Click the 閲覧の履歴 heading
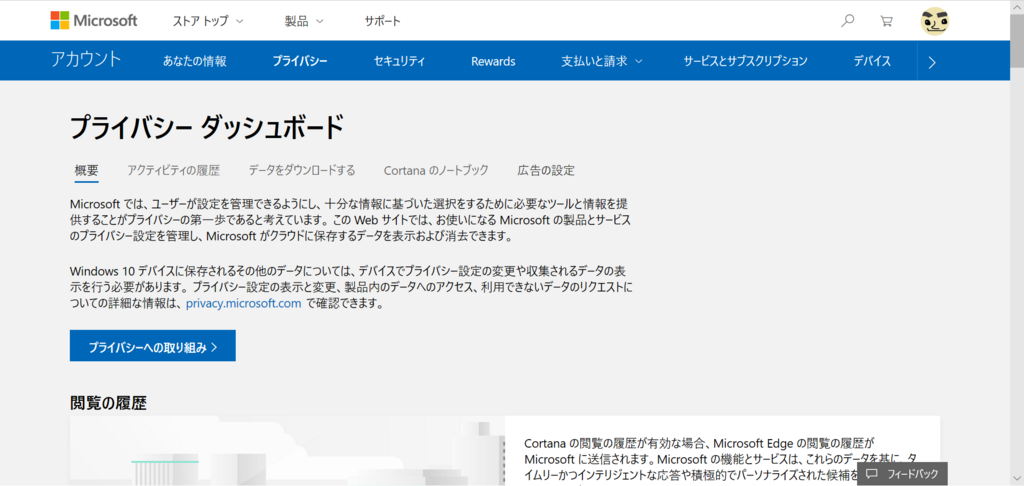The width and height of the screenshot is (1024, 486). [x=108, y=403]
